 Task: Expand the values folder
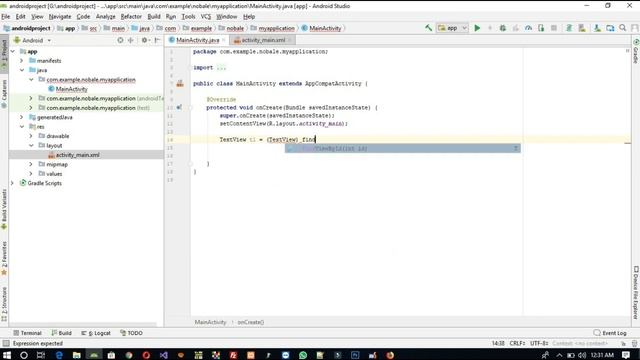[31, 173]
